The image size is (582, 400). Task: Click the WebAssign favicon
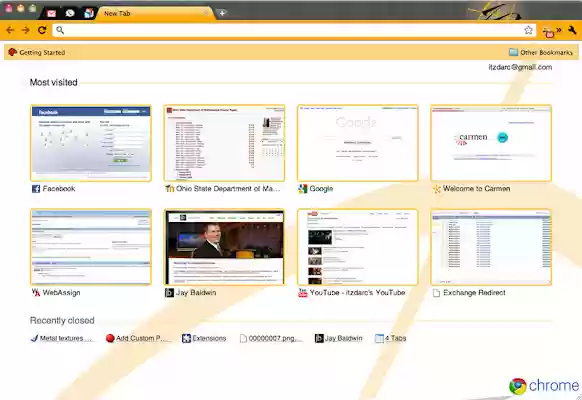click(x=36, y=293)
